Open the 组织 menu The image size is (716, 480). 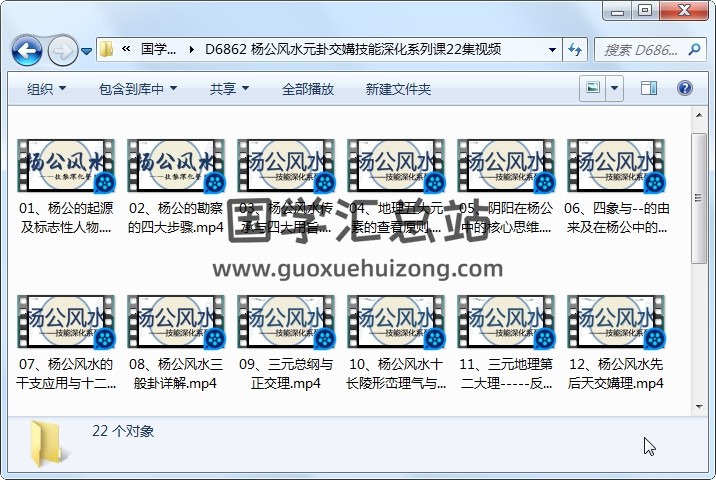click(x=46, y=89)
